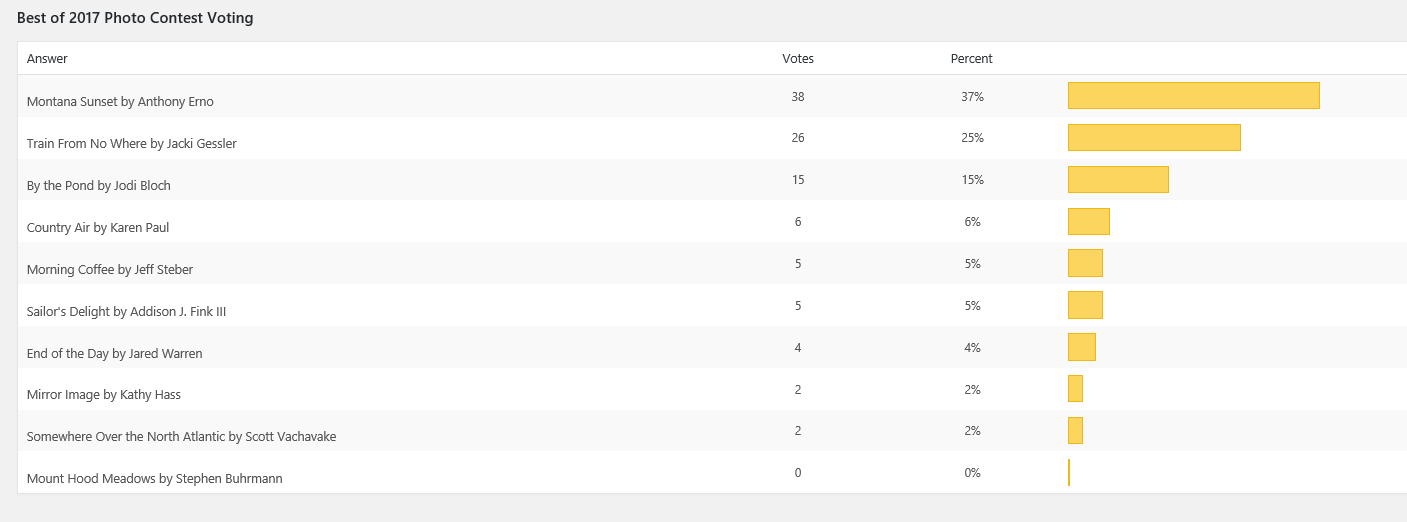Click the Votes column header
1407x522 pixels.
tap(797, 59)
